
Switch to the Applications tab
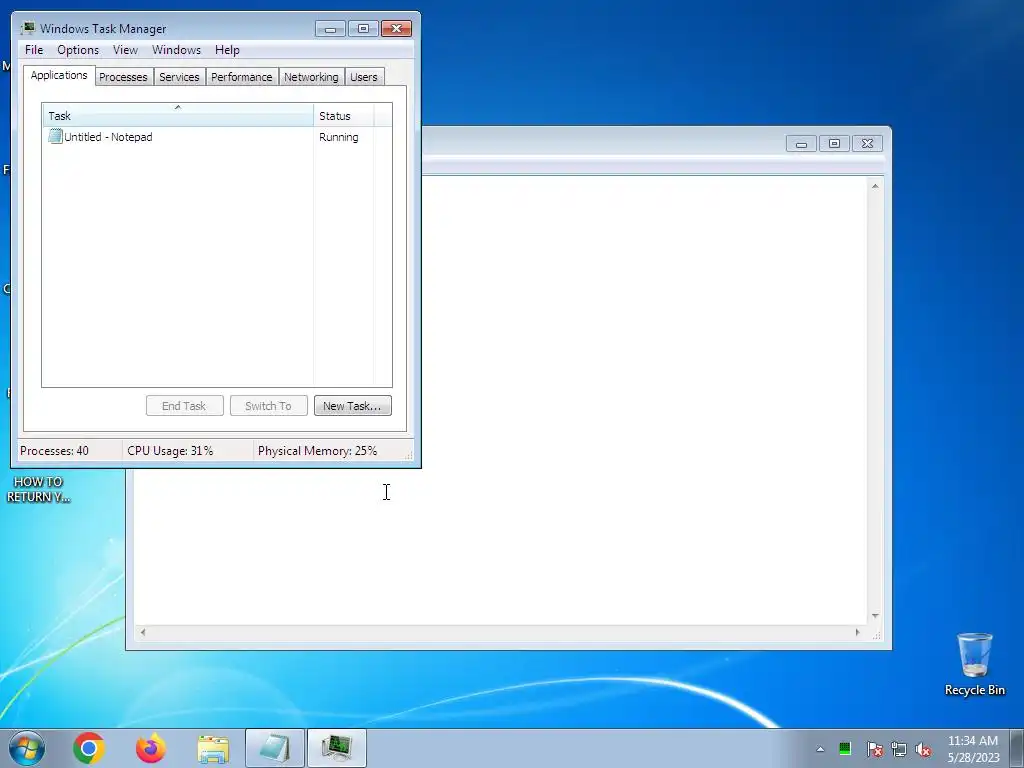(59, 75)
